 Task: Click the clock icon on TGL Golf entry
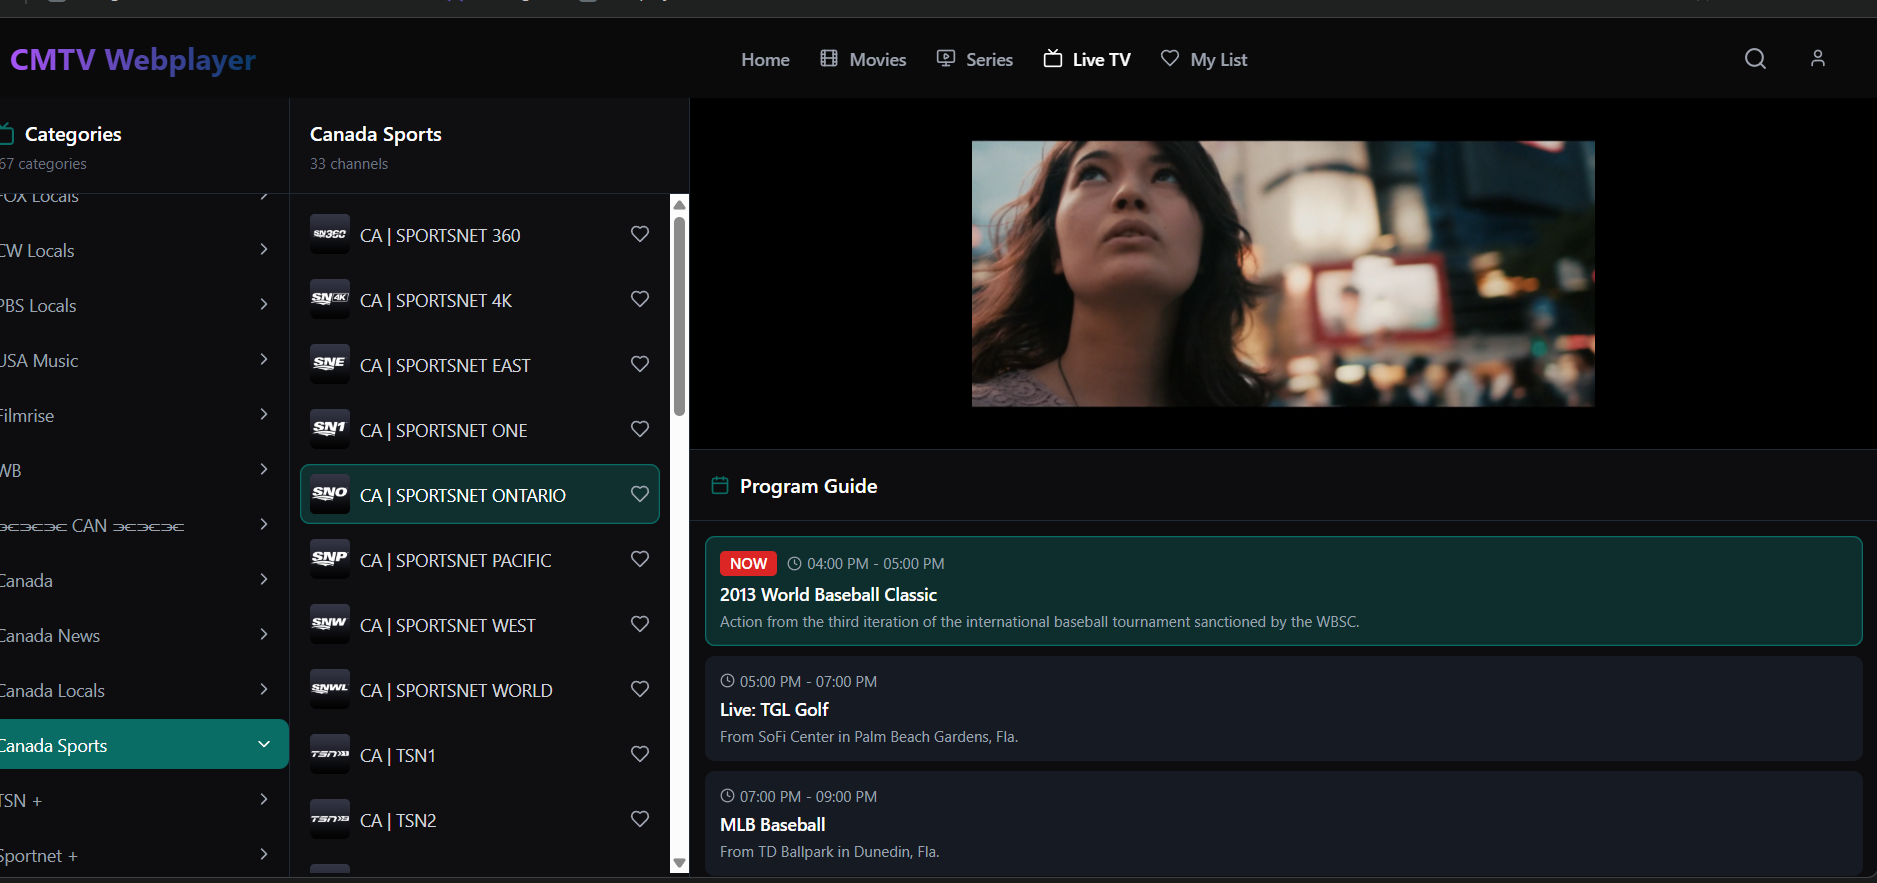[727, 681]
